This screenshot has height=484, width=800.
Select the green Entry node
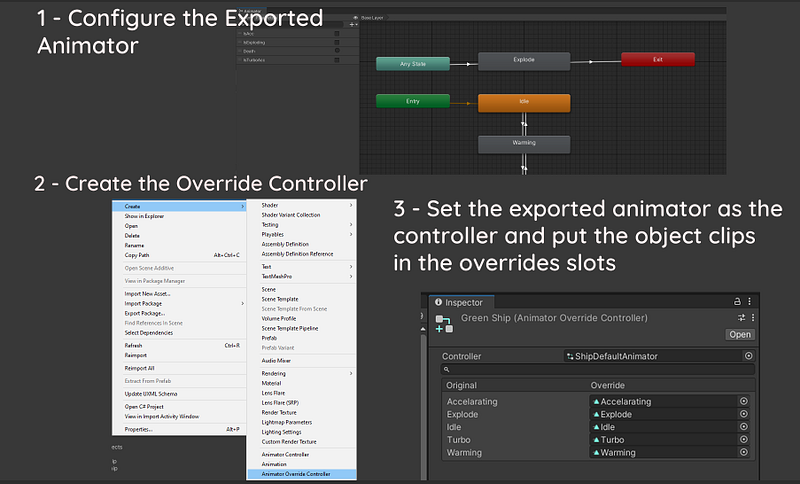[413, 101]
